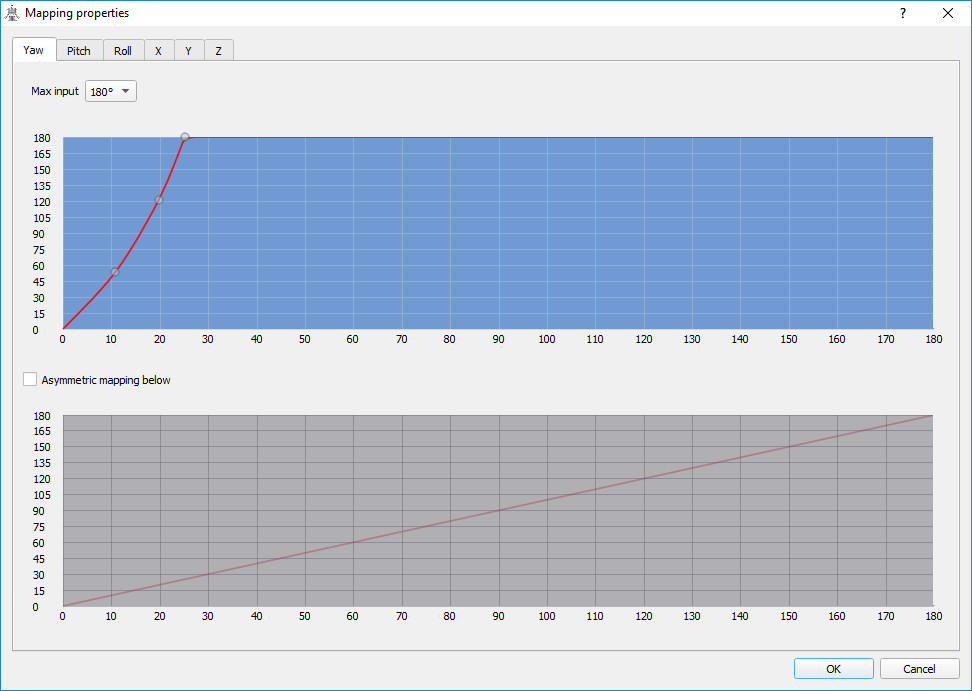
Task: Switch to the Pitch tab
Action: (79, 49)
